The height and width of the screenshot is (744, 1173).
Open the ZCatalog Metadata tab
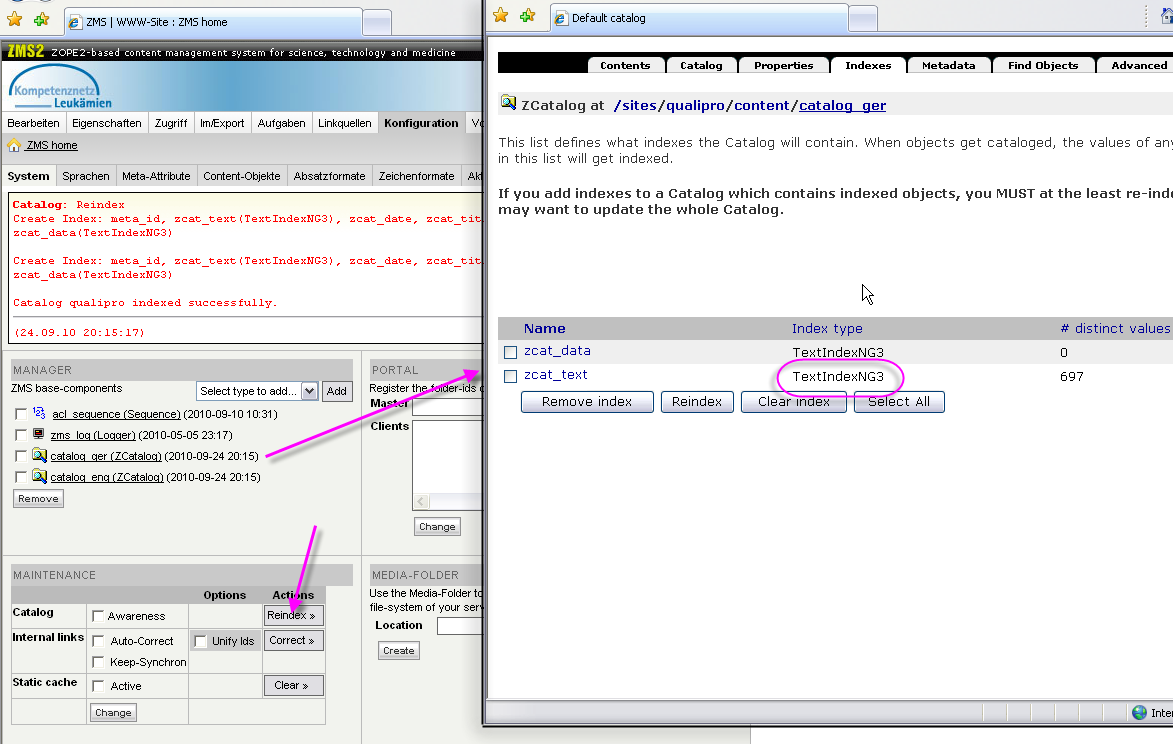pos(949,66)
